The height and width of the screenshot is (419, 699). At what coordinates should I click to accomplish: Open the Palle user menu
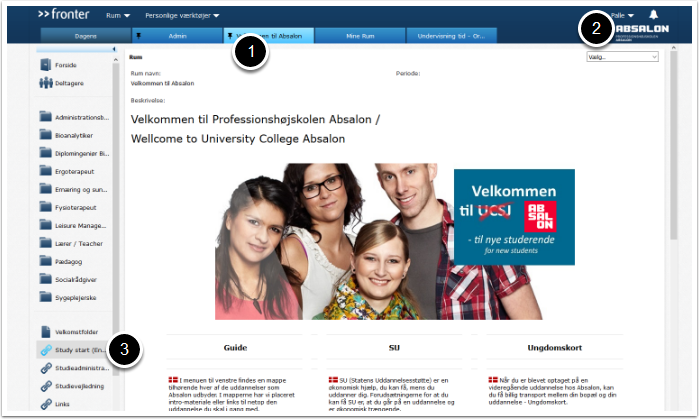tap(622, 16)
